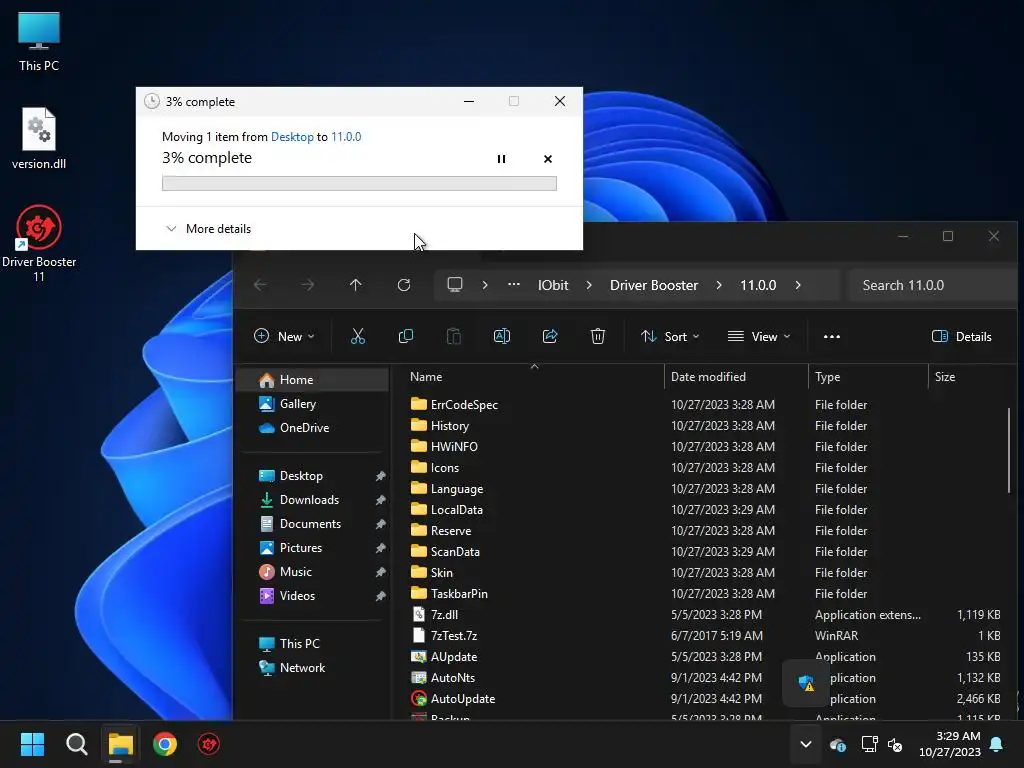Click the Driver Booster taskbar icon
Image resolution: width=1024 pixels, height=768 pixels.
[x=209, y=744]
